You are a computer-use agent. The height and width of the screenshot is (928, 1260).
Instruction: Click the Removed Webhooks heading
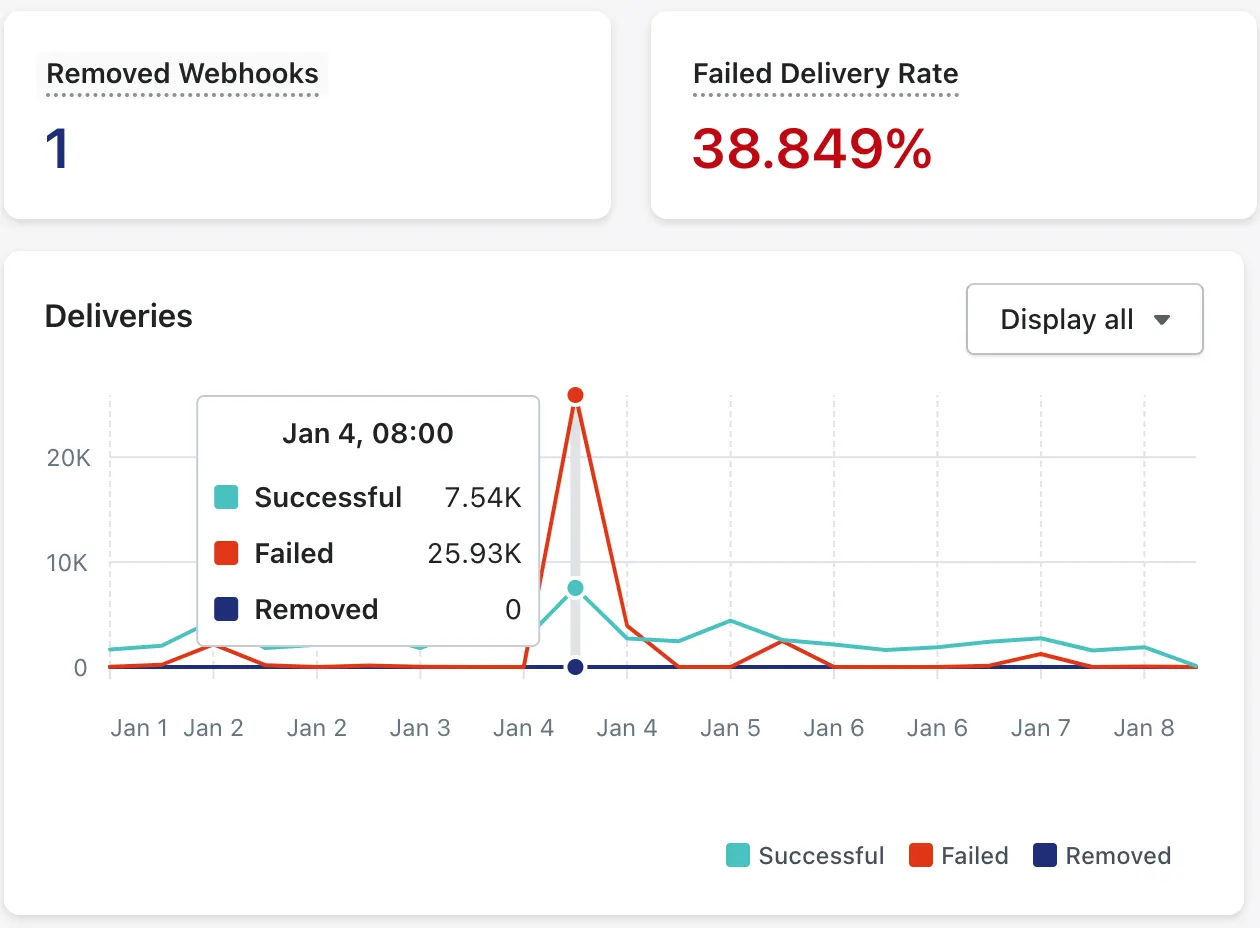(182, 74)
